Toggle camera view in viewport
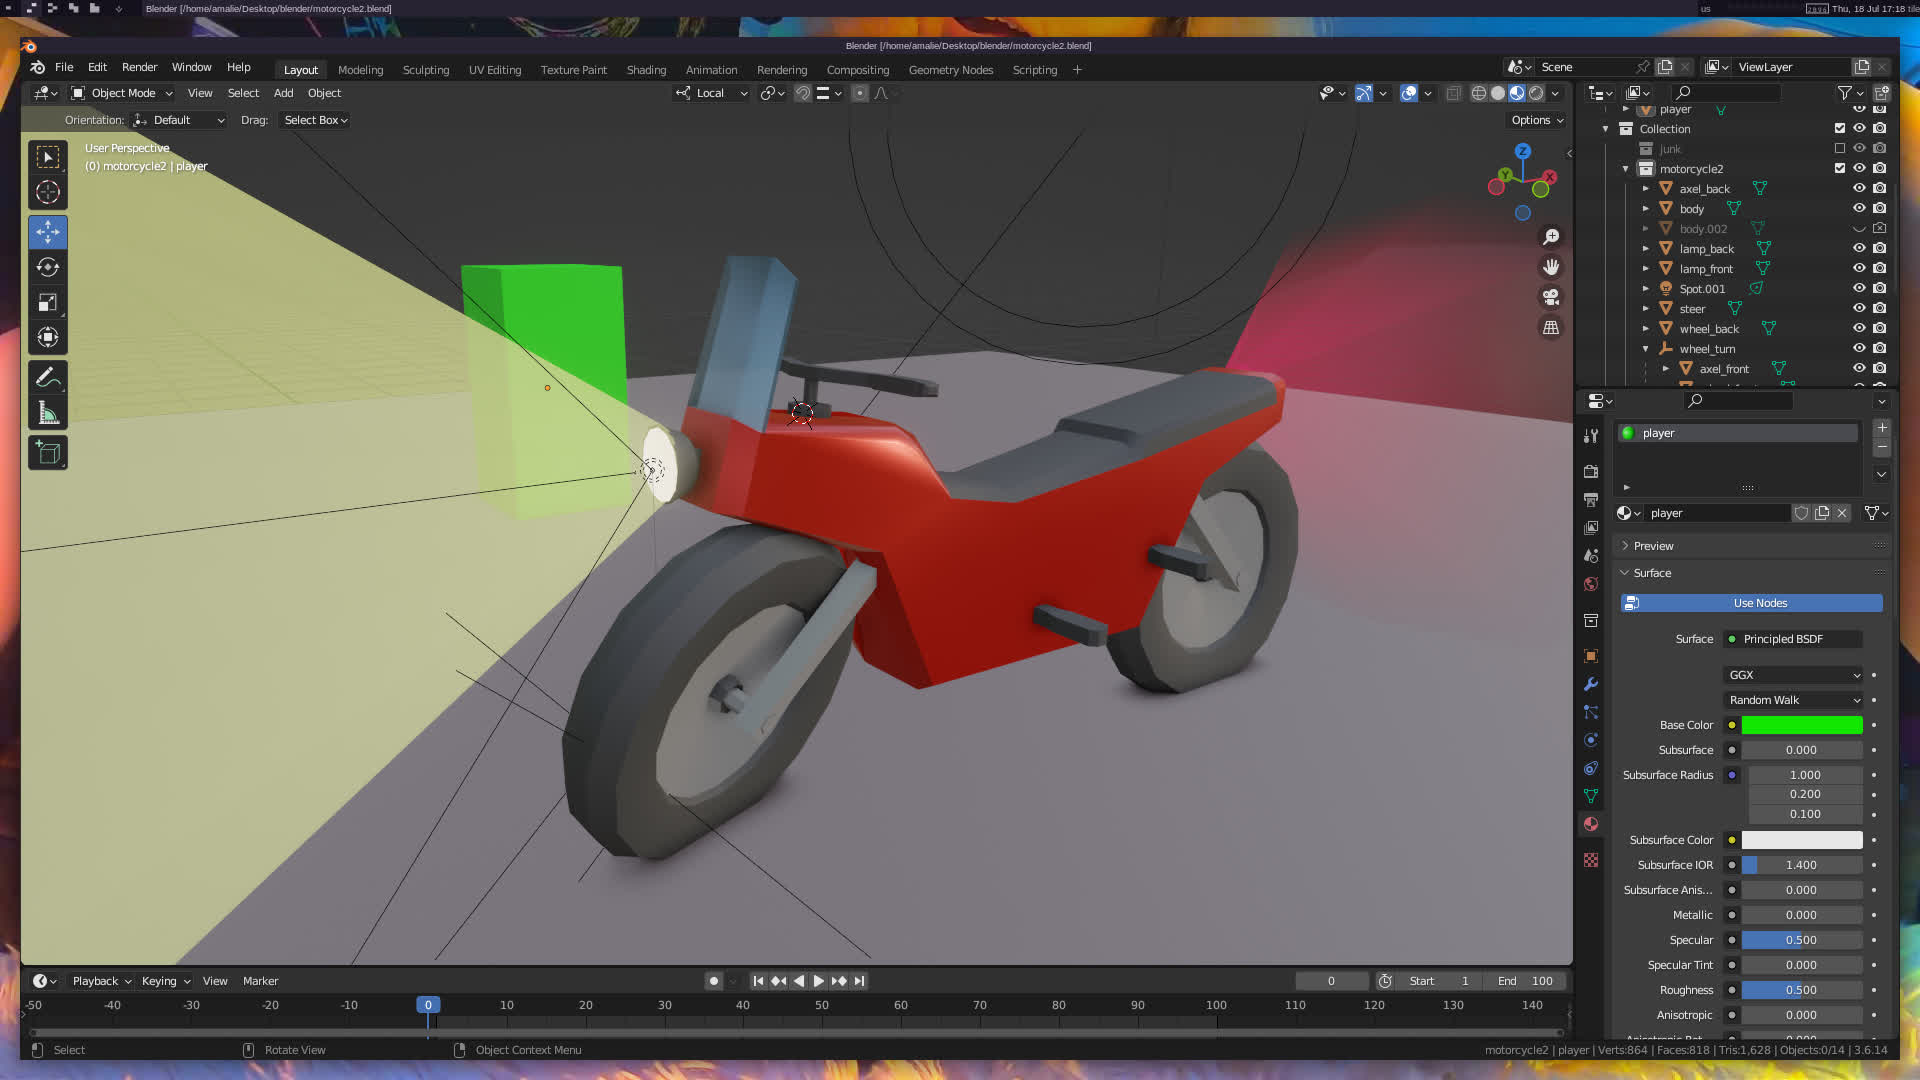The image size is (1920, 1080). 1551,297
